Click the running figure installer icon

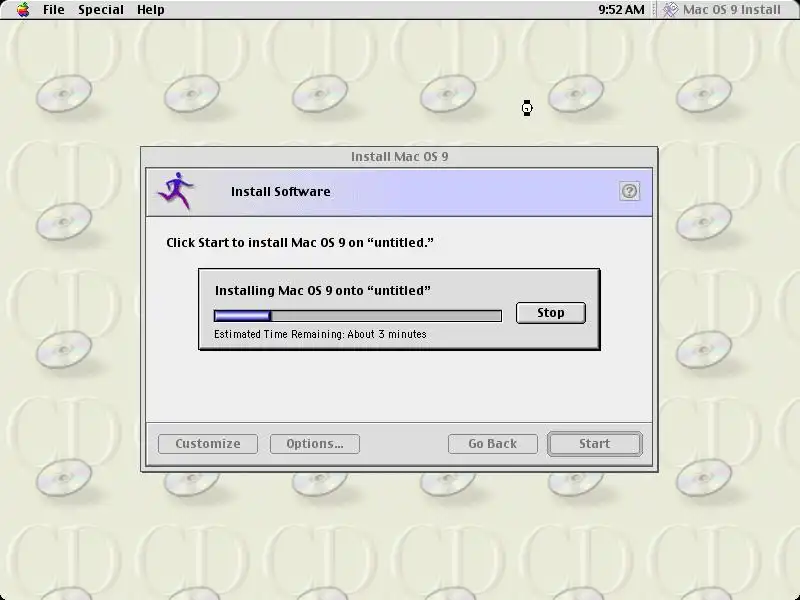coord(176,191)
